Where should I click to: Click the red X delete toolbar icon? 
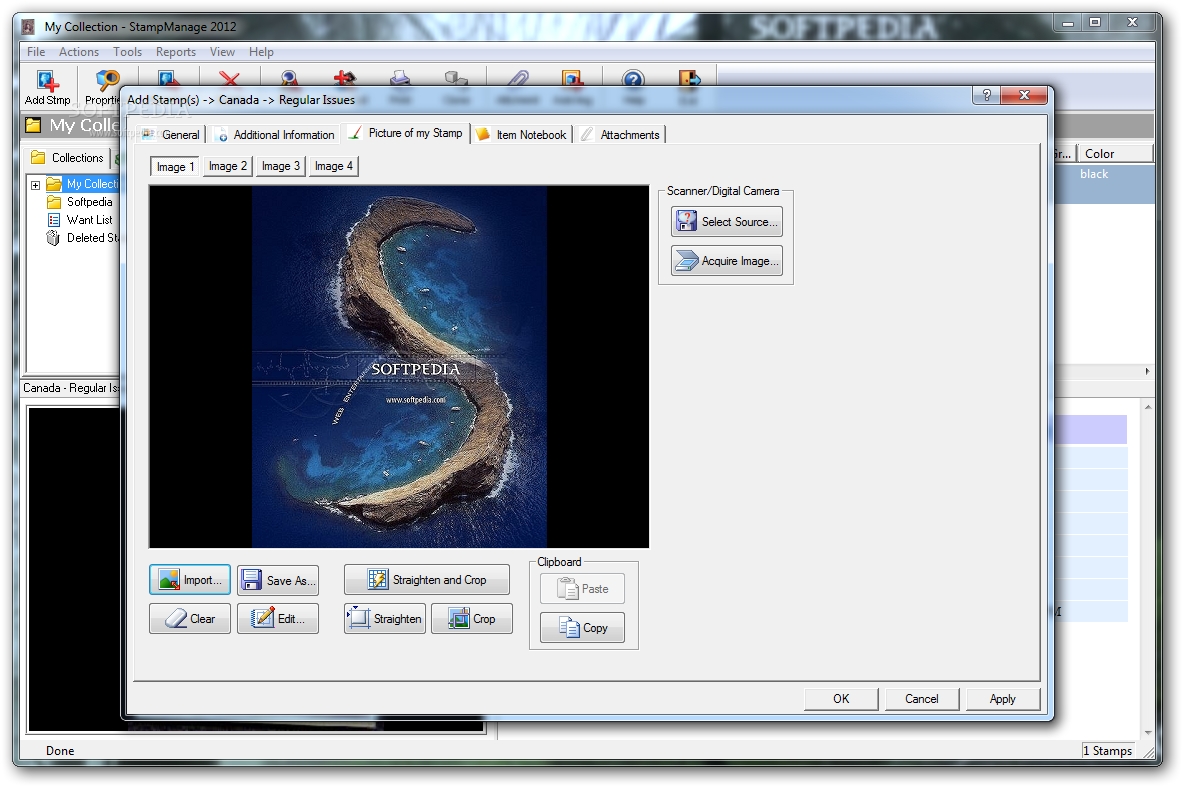(229, 78)
